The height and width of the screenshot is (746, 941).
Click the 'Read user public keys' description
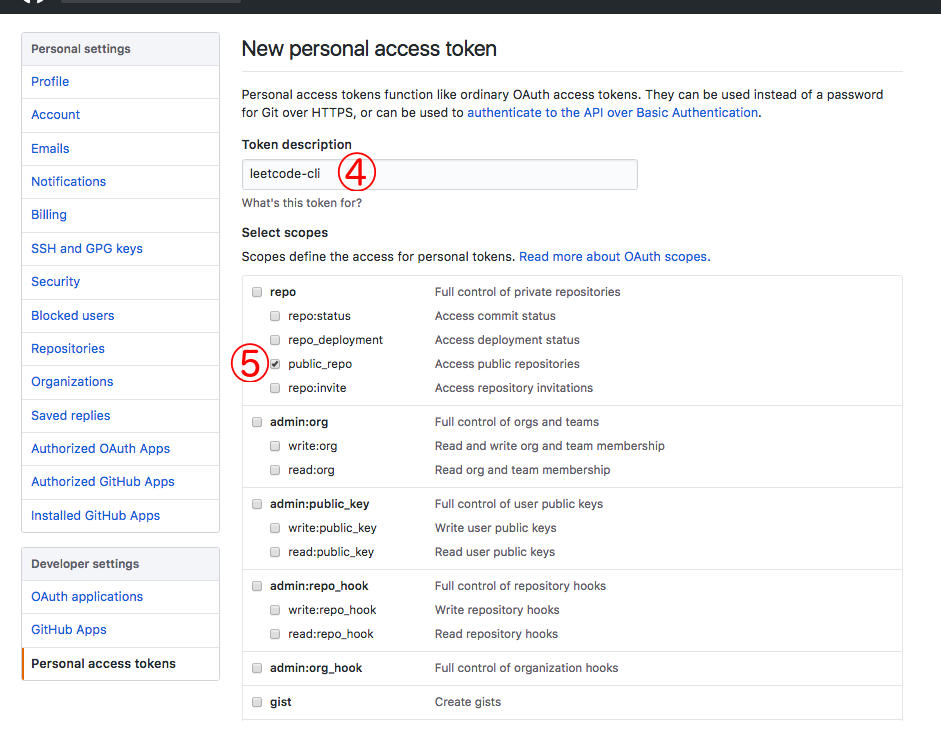[495, 552]
